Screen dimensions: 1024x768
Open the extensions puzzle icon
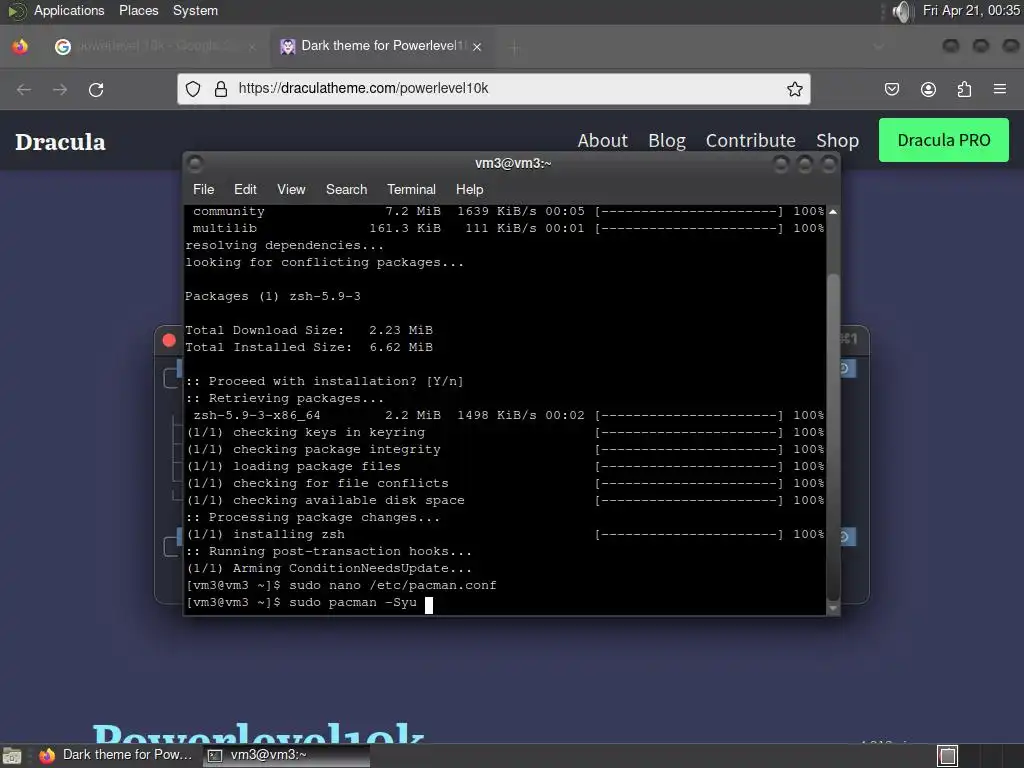coord(964,89)
